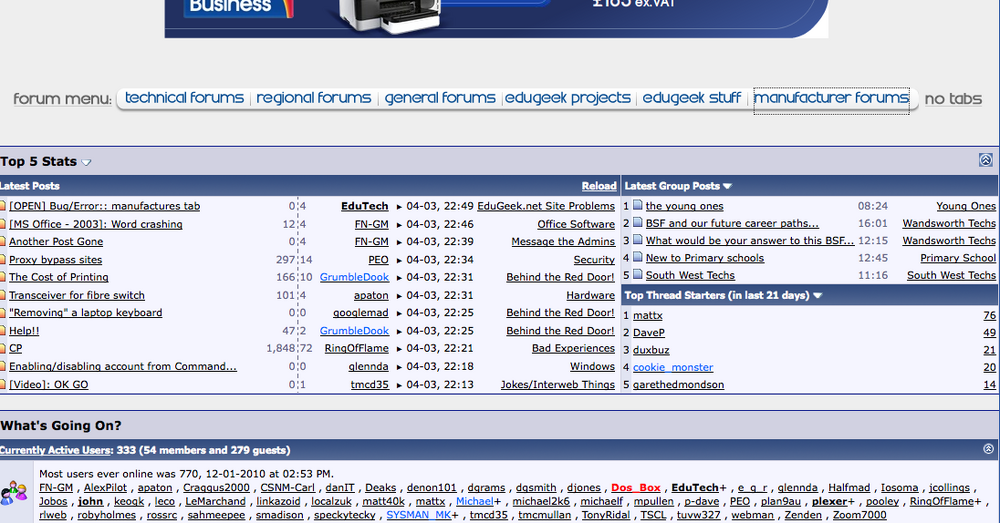Open '[OPEN] Bug/Error:: manufactures tab' thread

click(105, 206)
